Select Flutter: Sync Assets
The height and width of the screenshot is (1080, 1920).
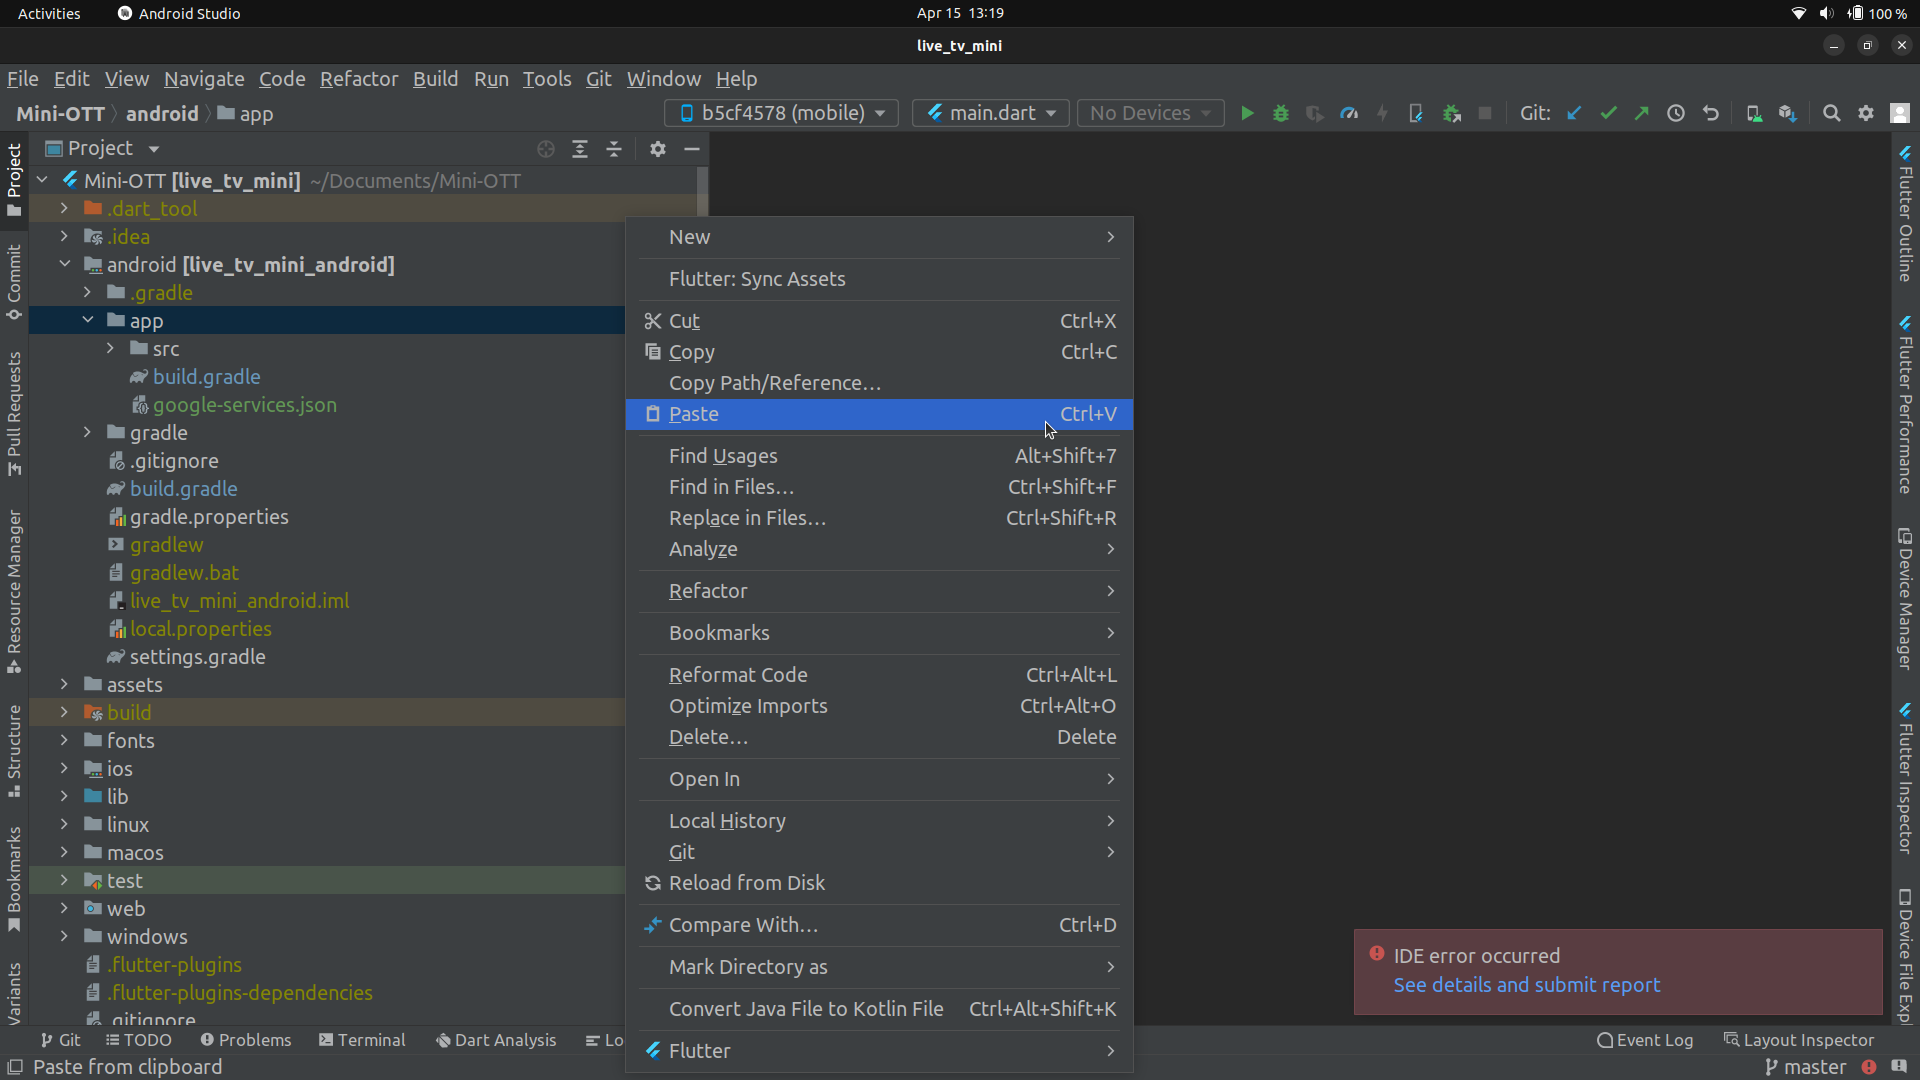tap(879, 279)
